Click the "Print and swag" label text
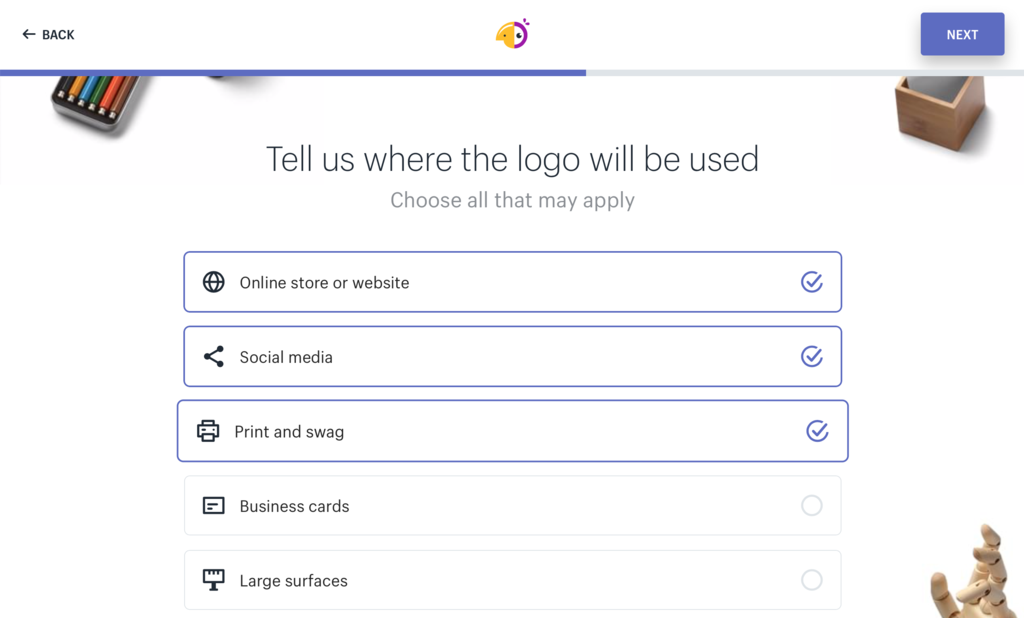Image resolution: width=1024 pixels, height=618 pixels. (289, 432)
